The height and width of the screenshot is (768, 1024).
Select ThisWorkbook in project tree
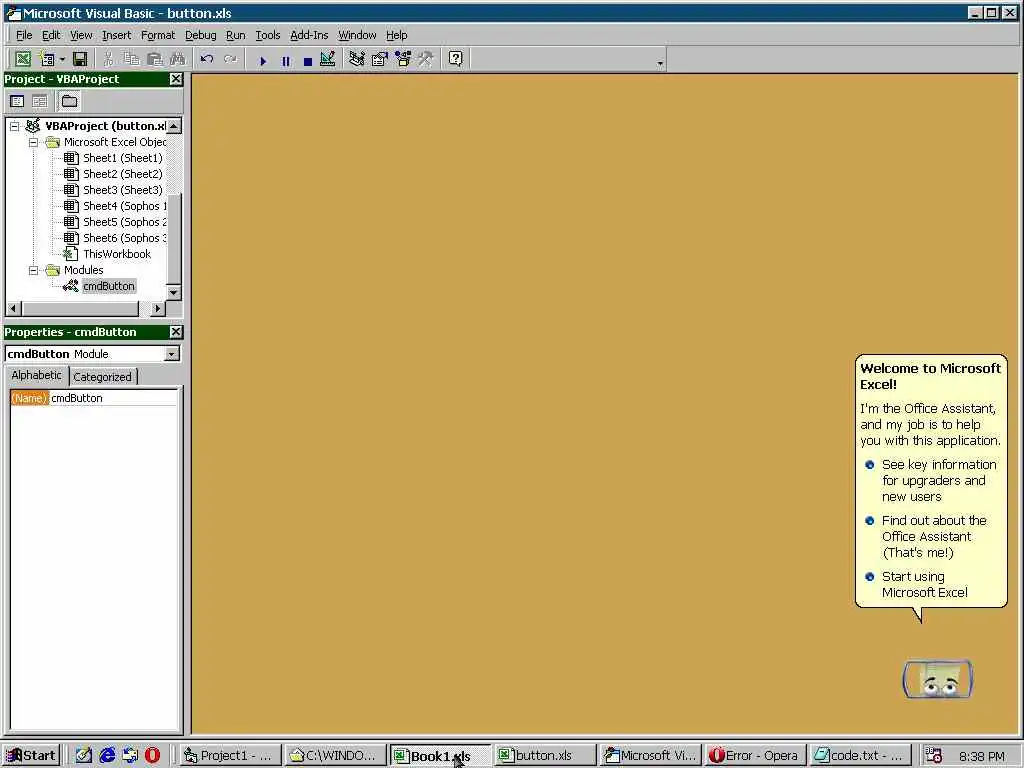point(116,254)
